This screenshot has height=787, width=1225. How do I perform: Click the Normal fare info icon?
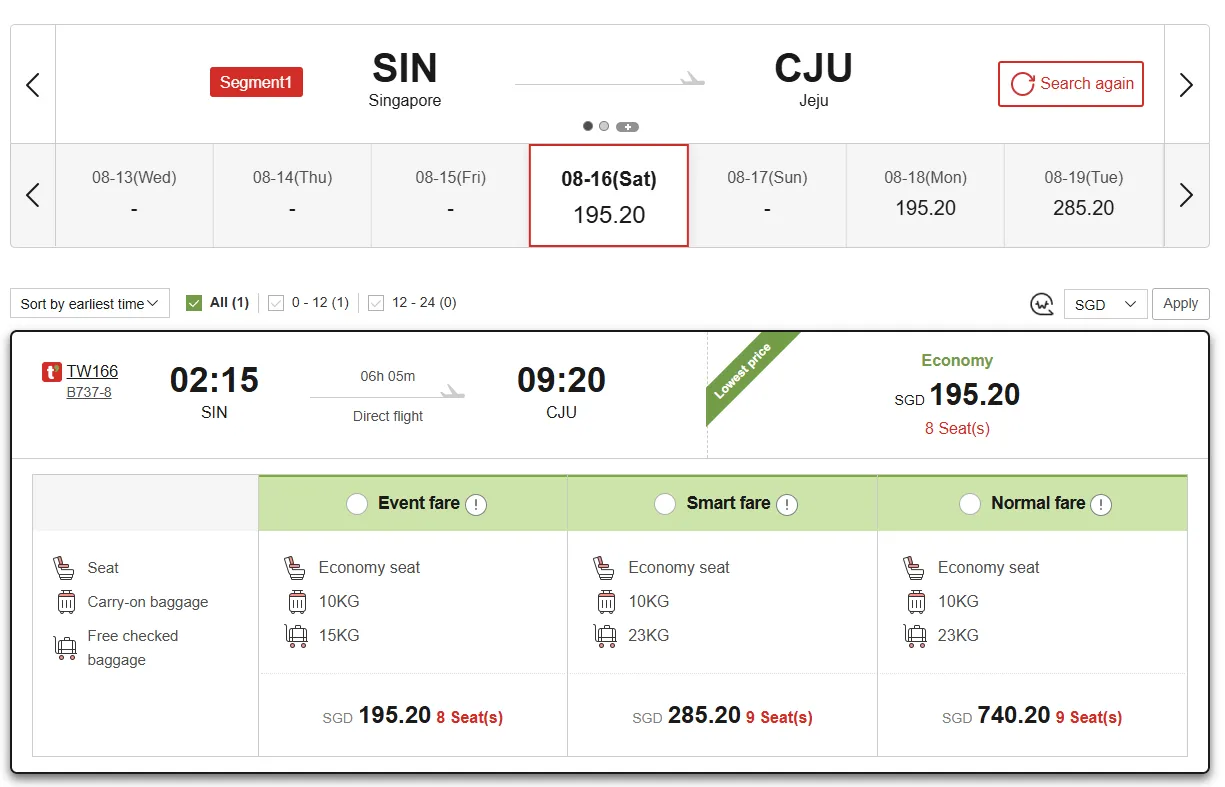click(x=1101, y=505)
